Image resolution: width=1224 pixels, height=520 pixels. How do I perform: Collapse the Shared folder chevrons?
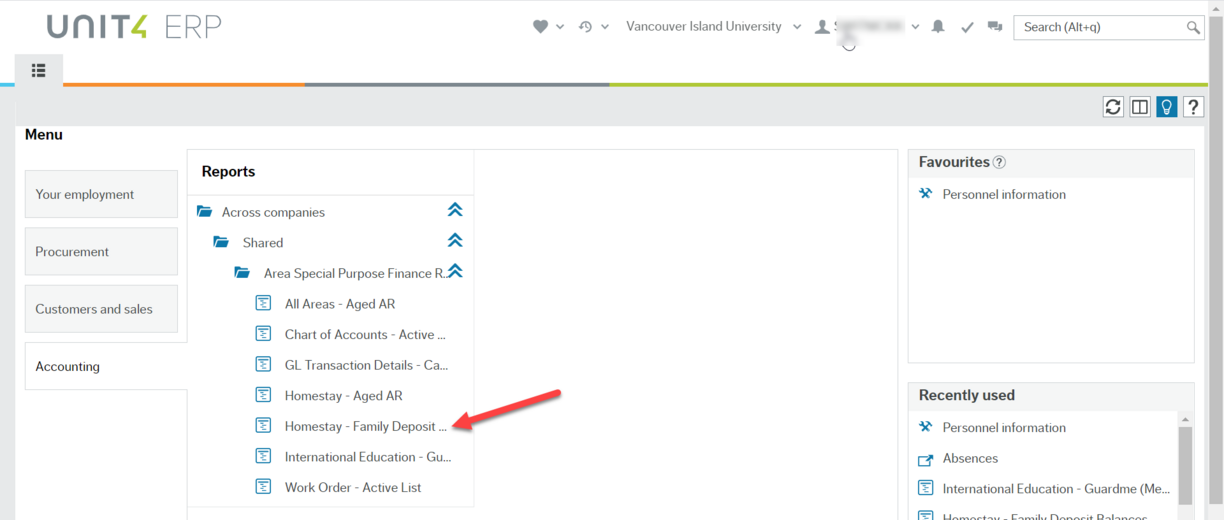pos(455,240)
